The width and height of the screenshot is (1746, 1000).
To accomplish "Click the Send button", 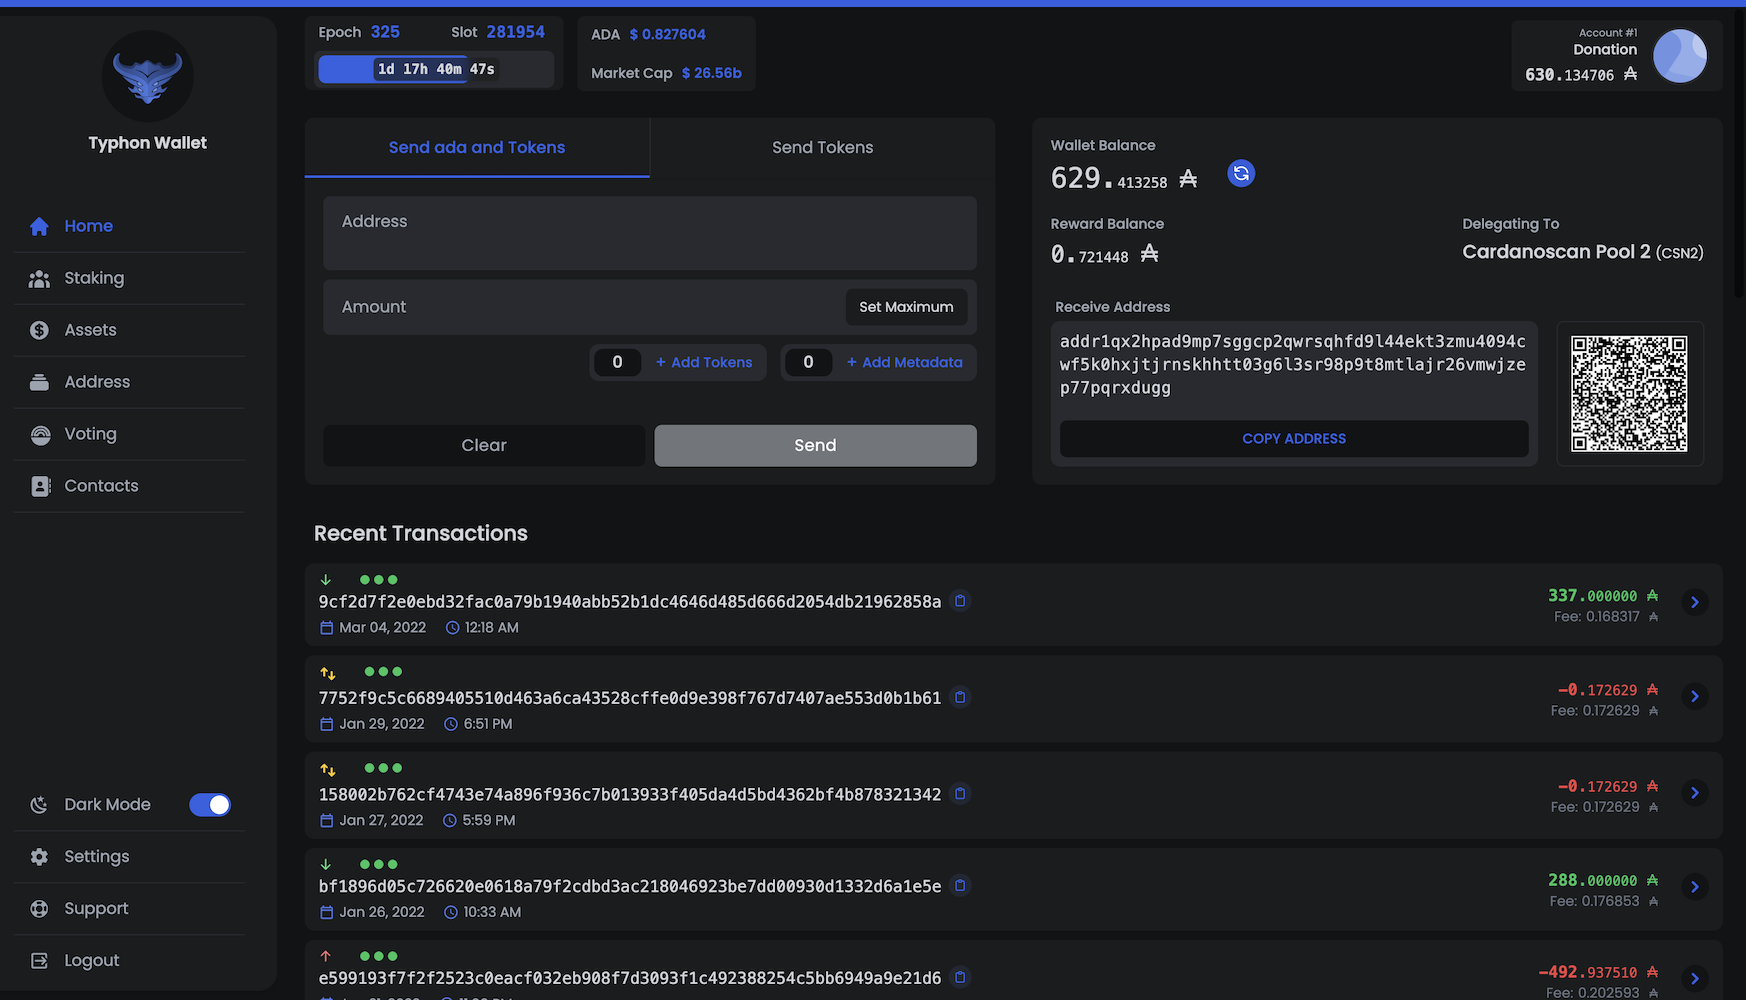I will pyautogui.click(x=815, y=446).
